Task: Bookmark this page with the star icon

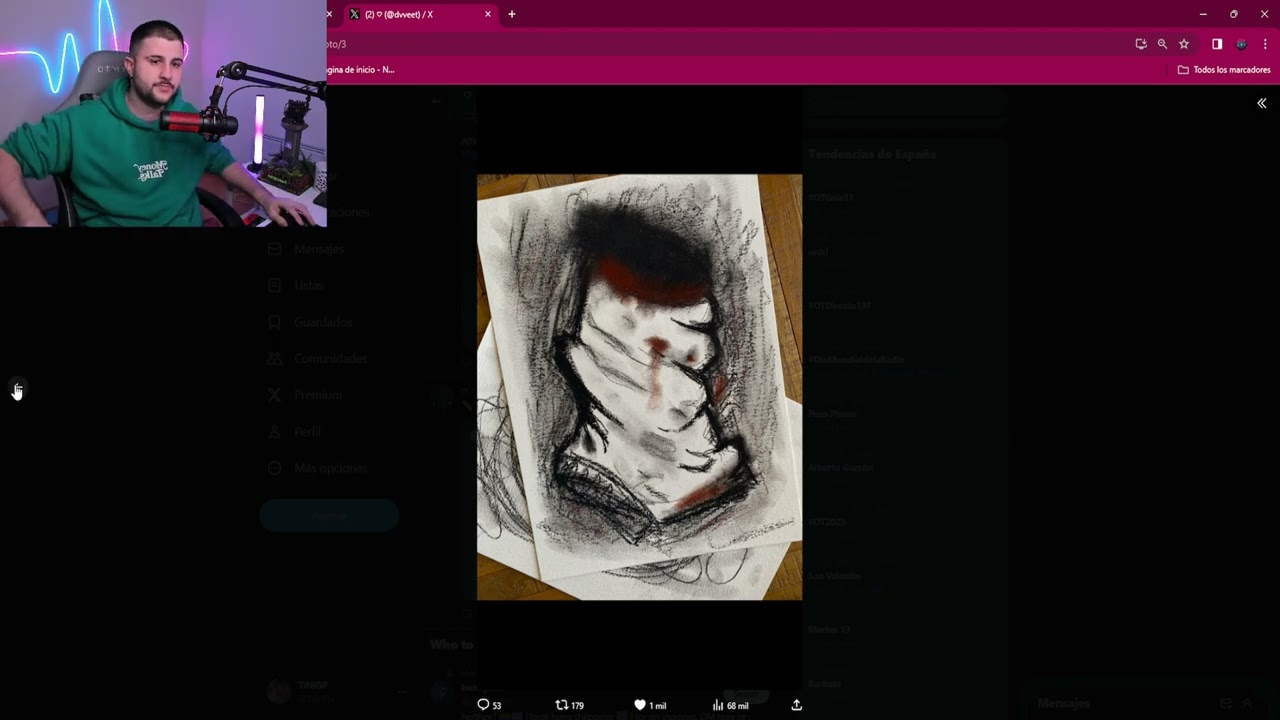Action: pyautogui.click(x=1184, y=44)
